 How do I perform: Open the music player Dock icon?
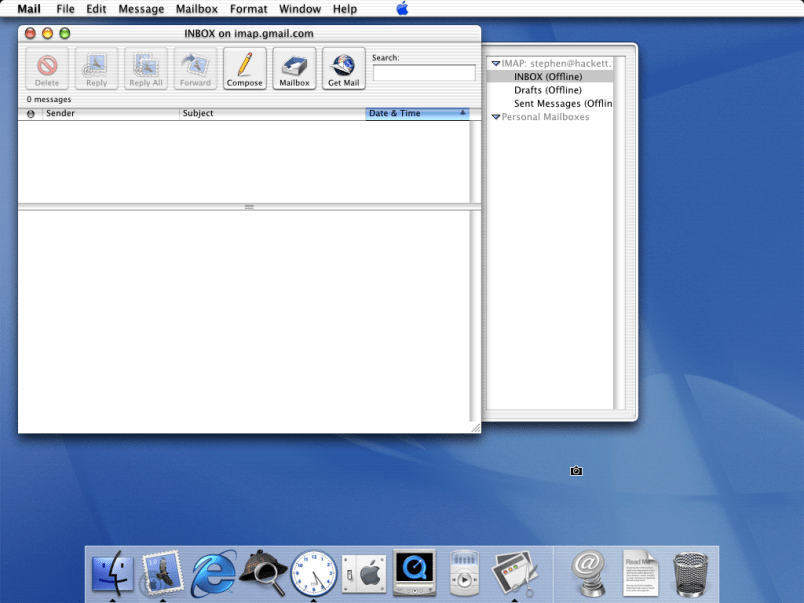coord(464,573)
